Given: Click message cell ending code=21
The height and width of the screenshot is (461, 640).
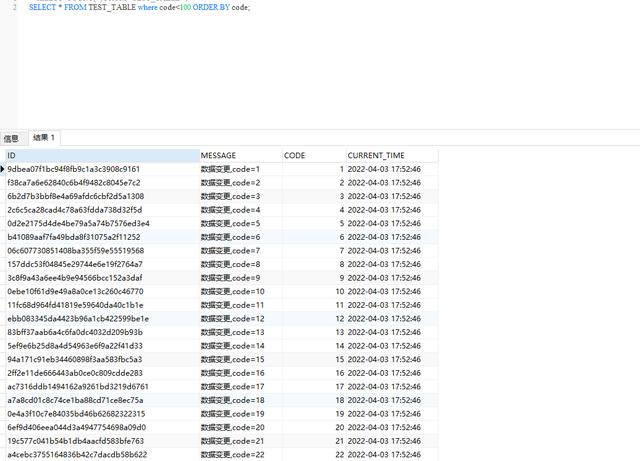Looking at the screenshot, I should point(240,441).
